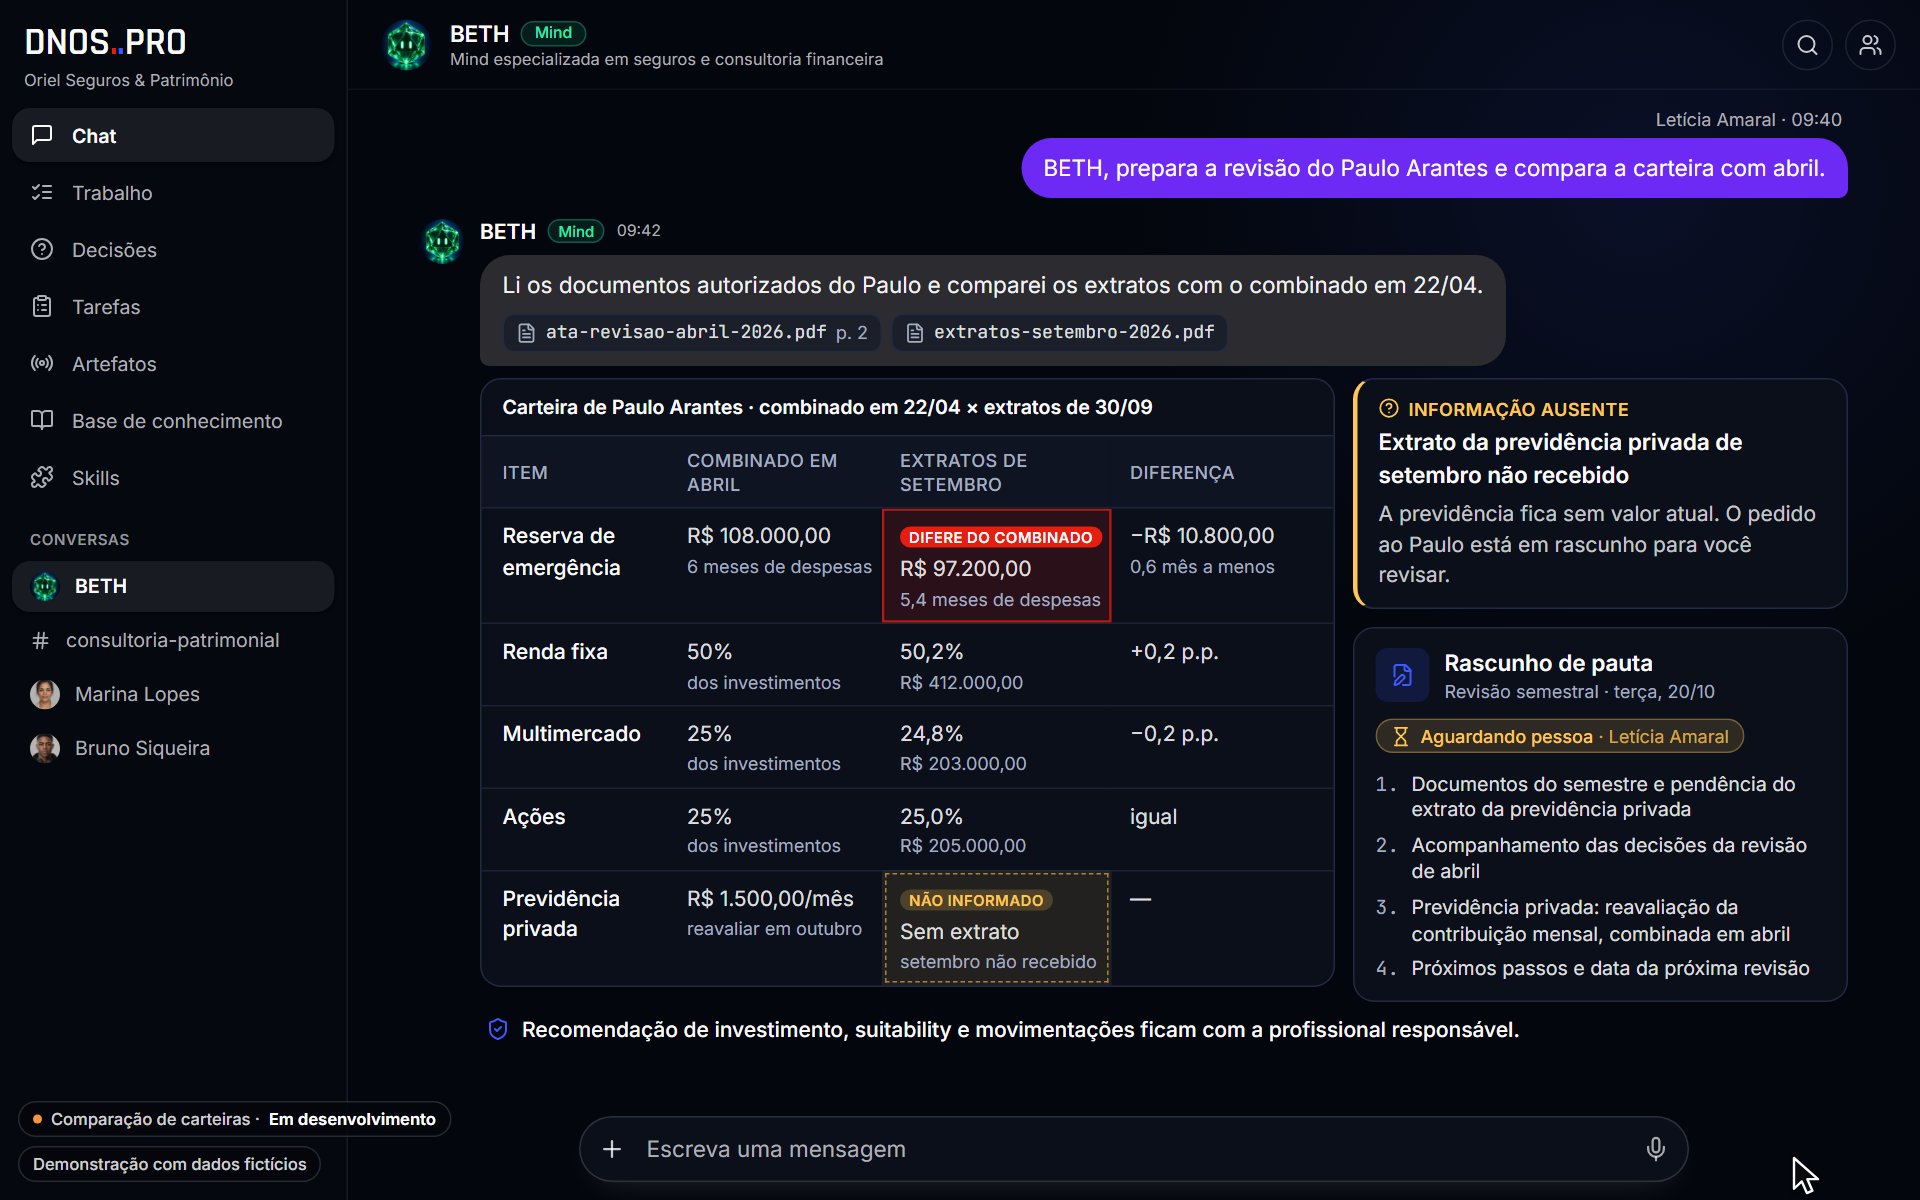The image size is (1920, 1200).
Task: Click the document icon on the Rascunho de pauta card
Action: (x=1402, y=675)
